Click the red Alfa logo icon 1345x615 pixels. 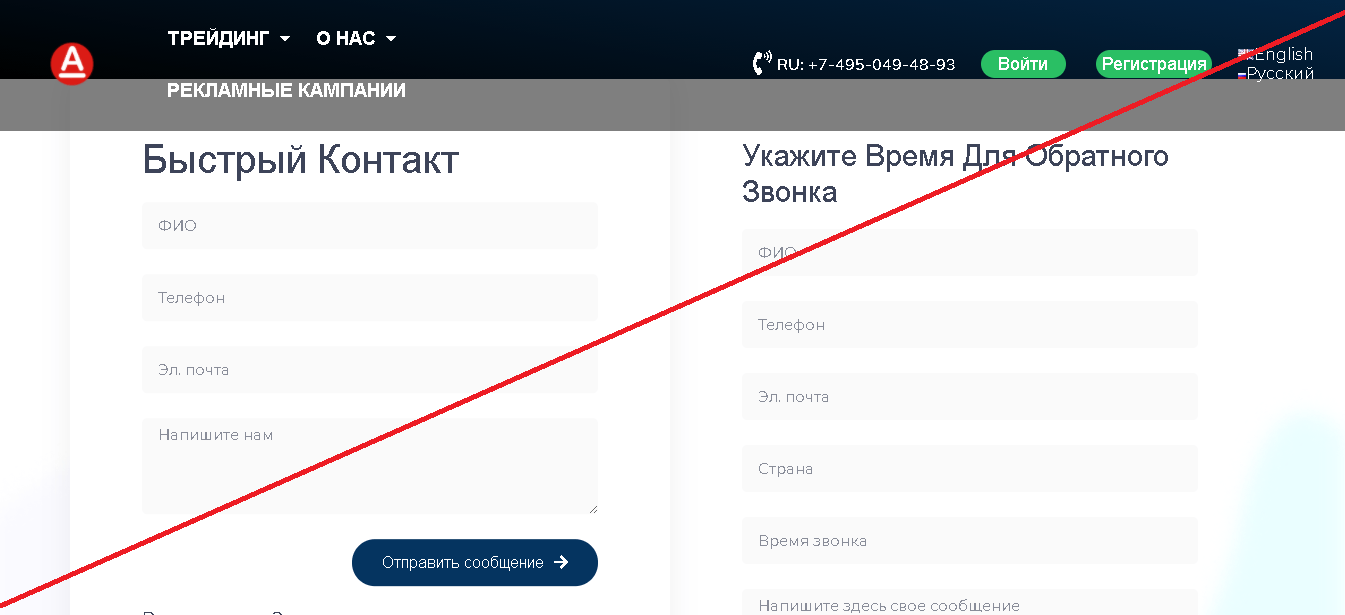[72, 64]
